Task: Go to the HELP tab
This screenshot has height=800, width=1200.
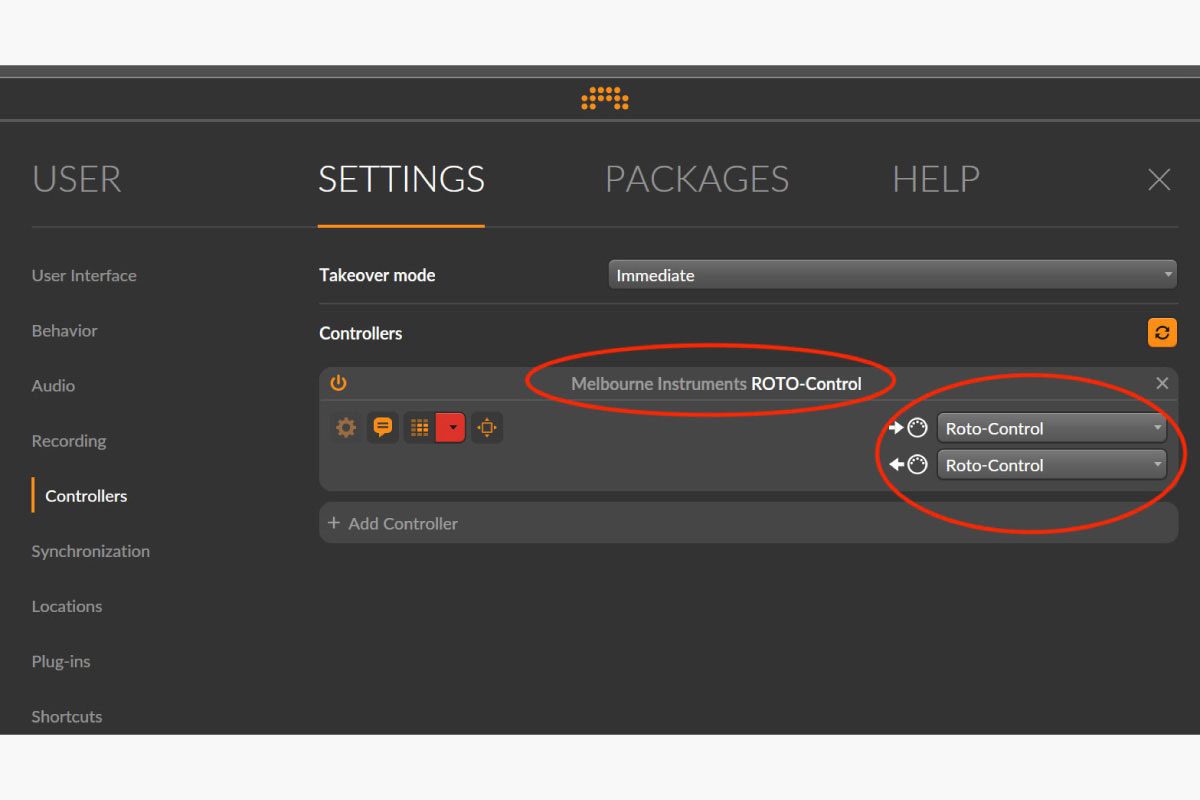Action: click(936, 179)
